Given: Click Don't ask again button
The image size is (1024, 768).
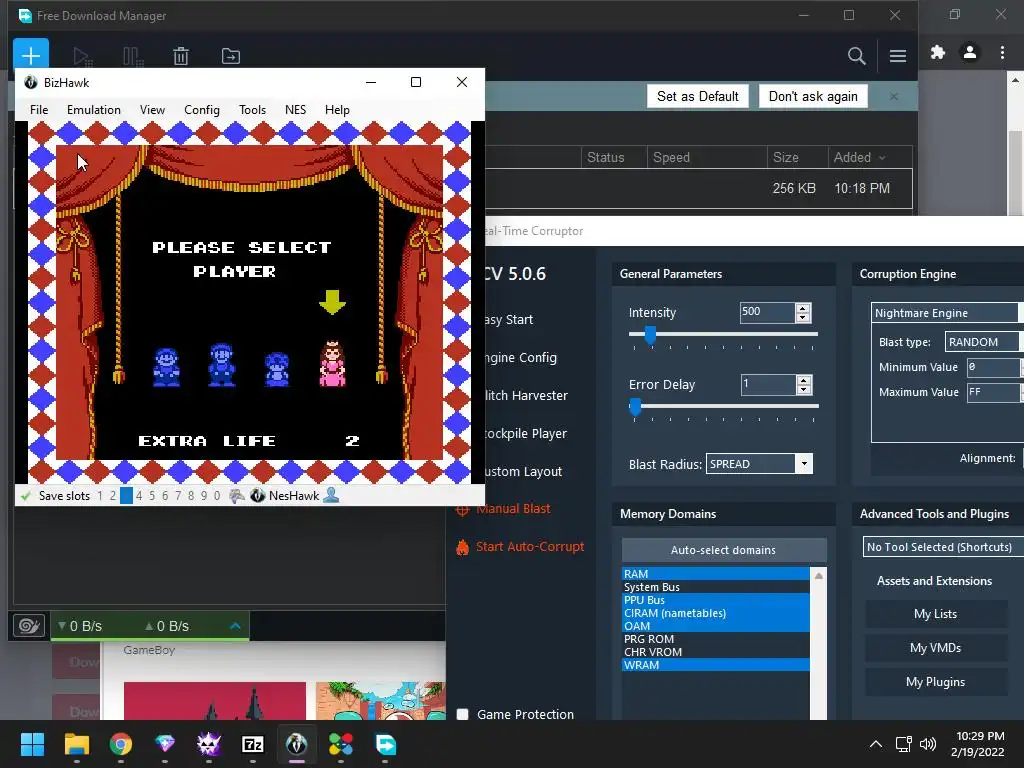Looking at the screenshot, I should [x=813, y=96].
